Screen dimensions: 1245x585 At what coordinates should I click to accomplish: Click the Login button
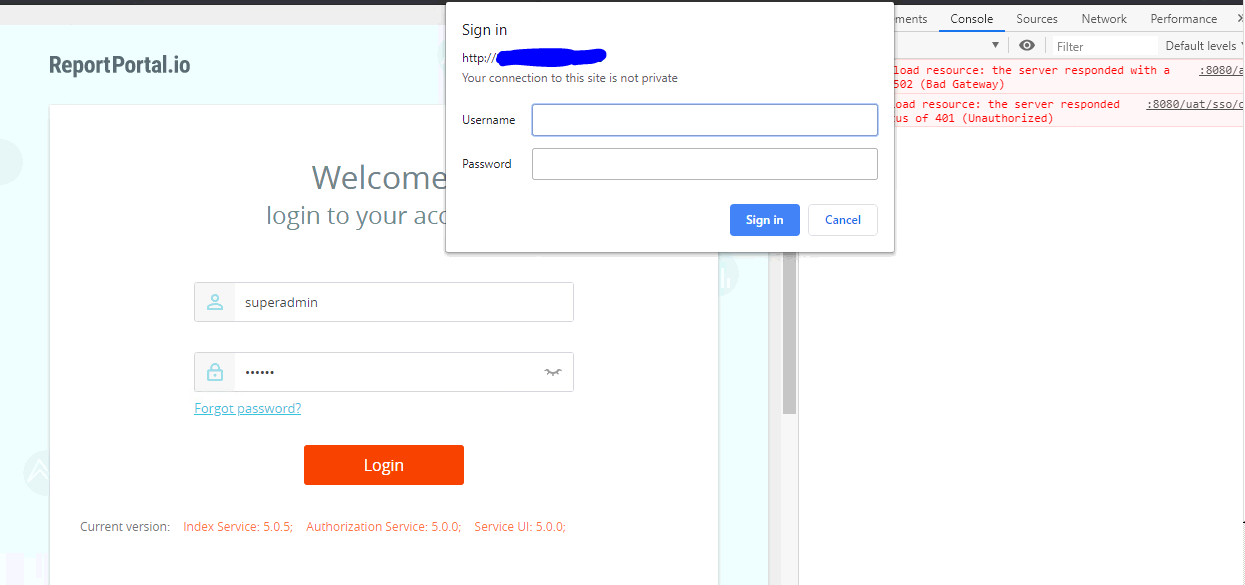(383, 464)
